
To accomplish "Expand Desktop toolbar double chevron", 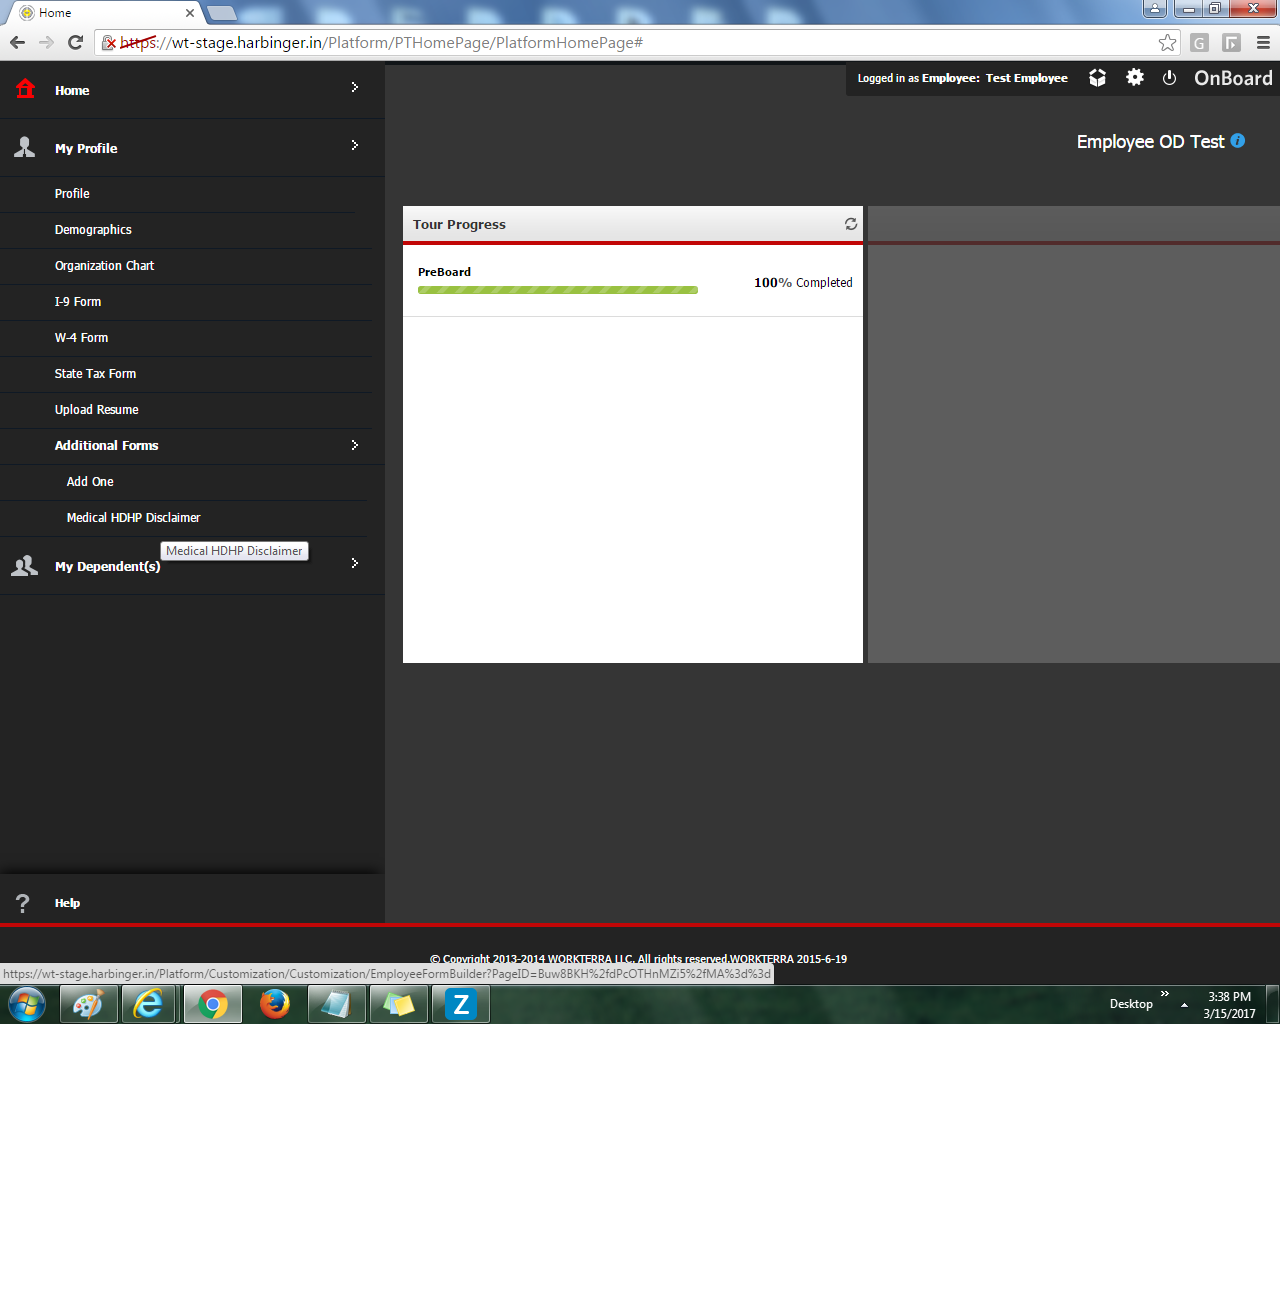I will (x=1165, y=994).
